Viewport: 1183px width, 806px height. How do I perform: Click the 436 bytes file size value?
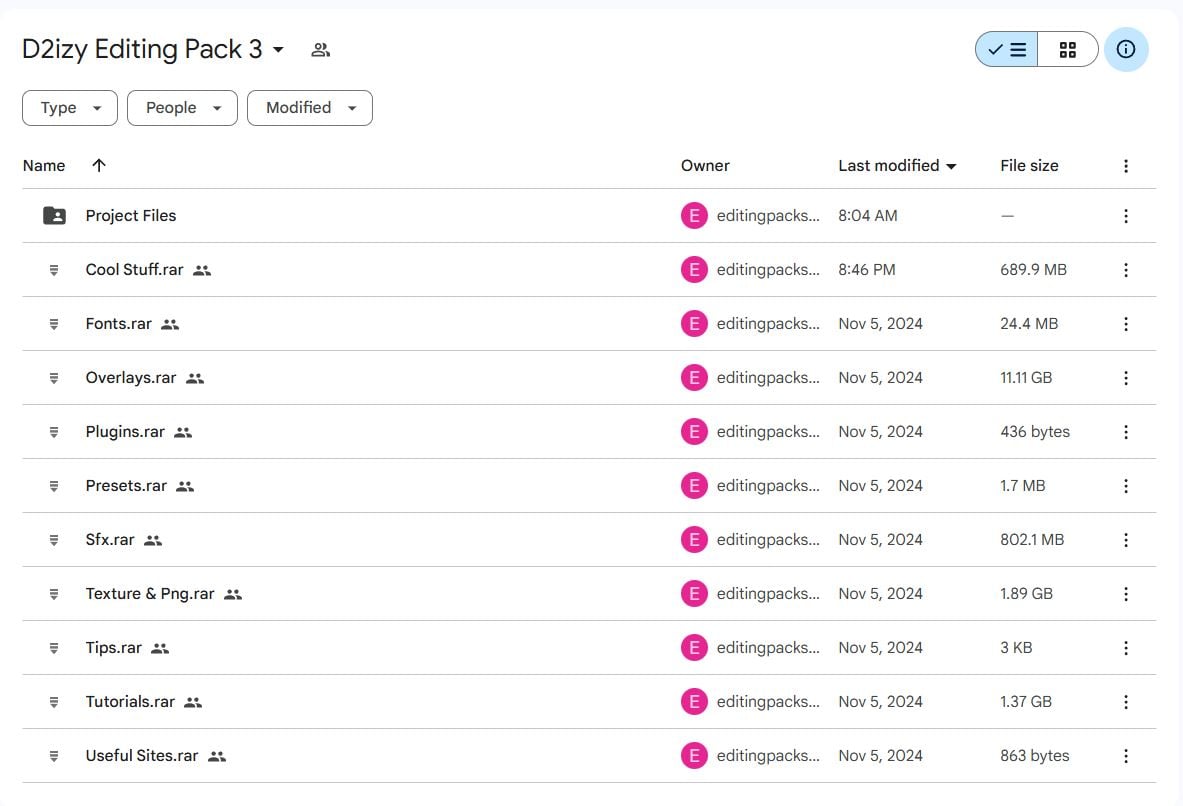point(1035,432)
